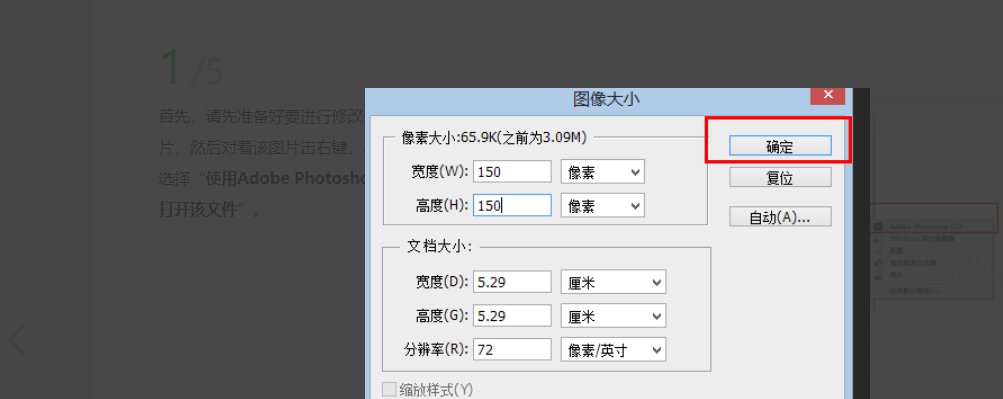Click the 像素大小:65.9K label text

tap(494, 136)
